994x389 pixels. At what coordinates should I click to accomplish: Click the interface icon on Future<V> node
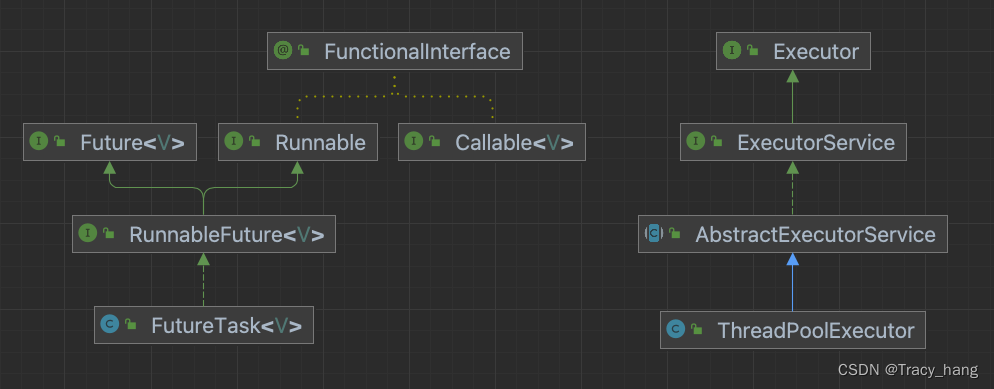click(39, 141)
